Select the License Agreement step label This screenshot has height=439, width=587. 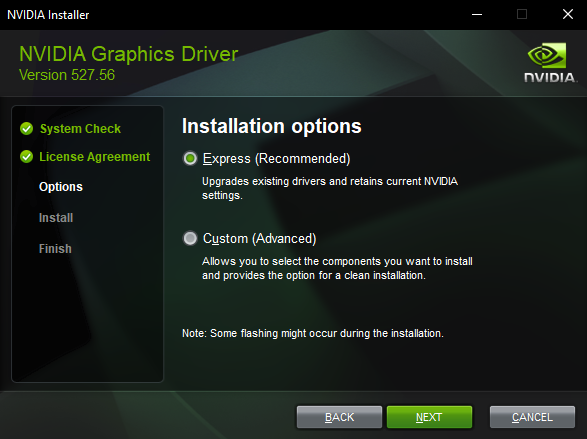point(95,157)
